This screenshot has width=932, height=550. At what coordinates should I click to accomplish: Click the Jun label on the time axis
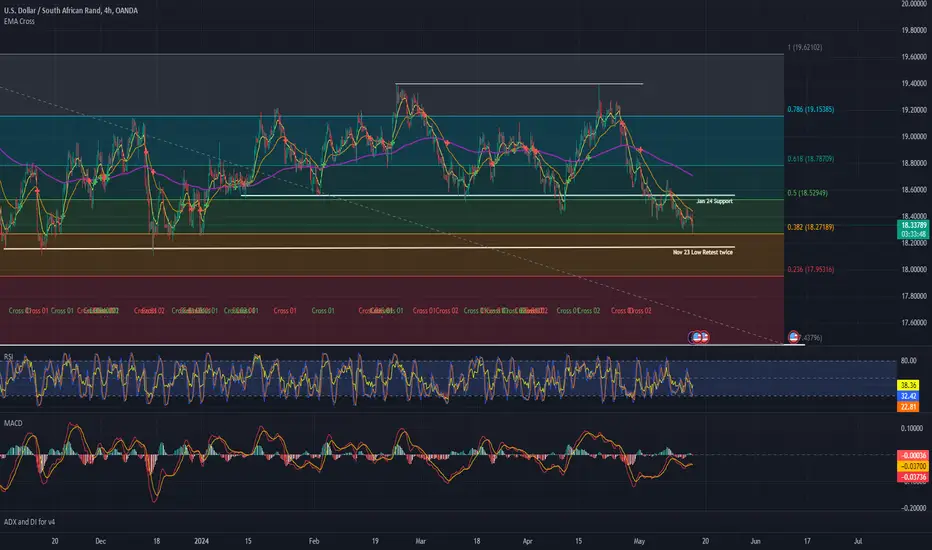click(x=755, y=541)
